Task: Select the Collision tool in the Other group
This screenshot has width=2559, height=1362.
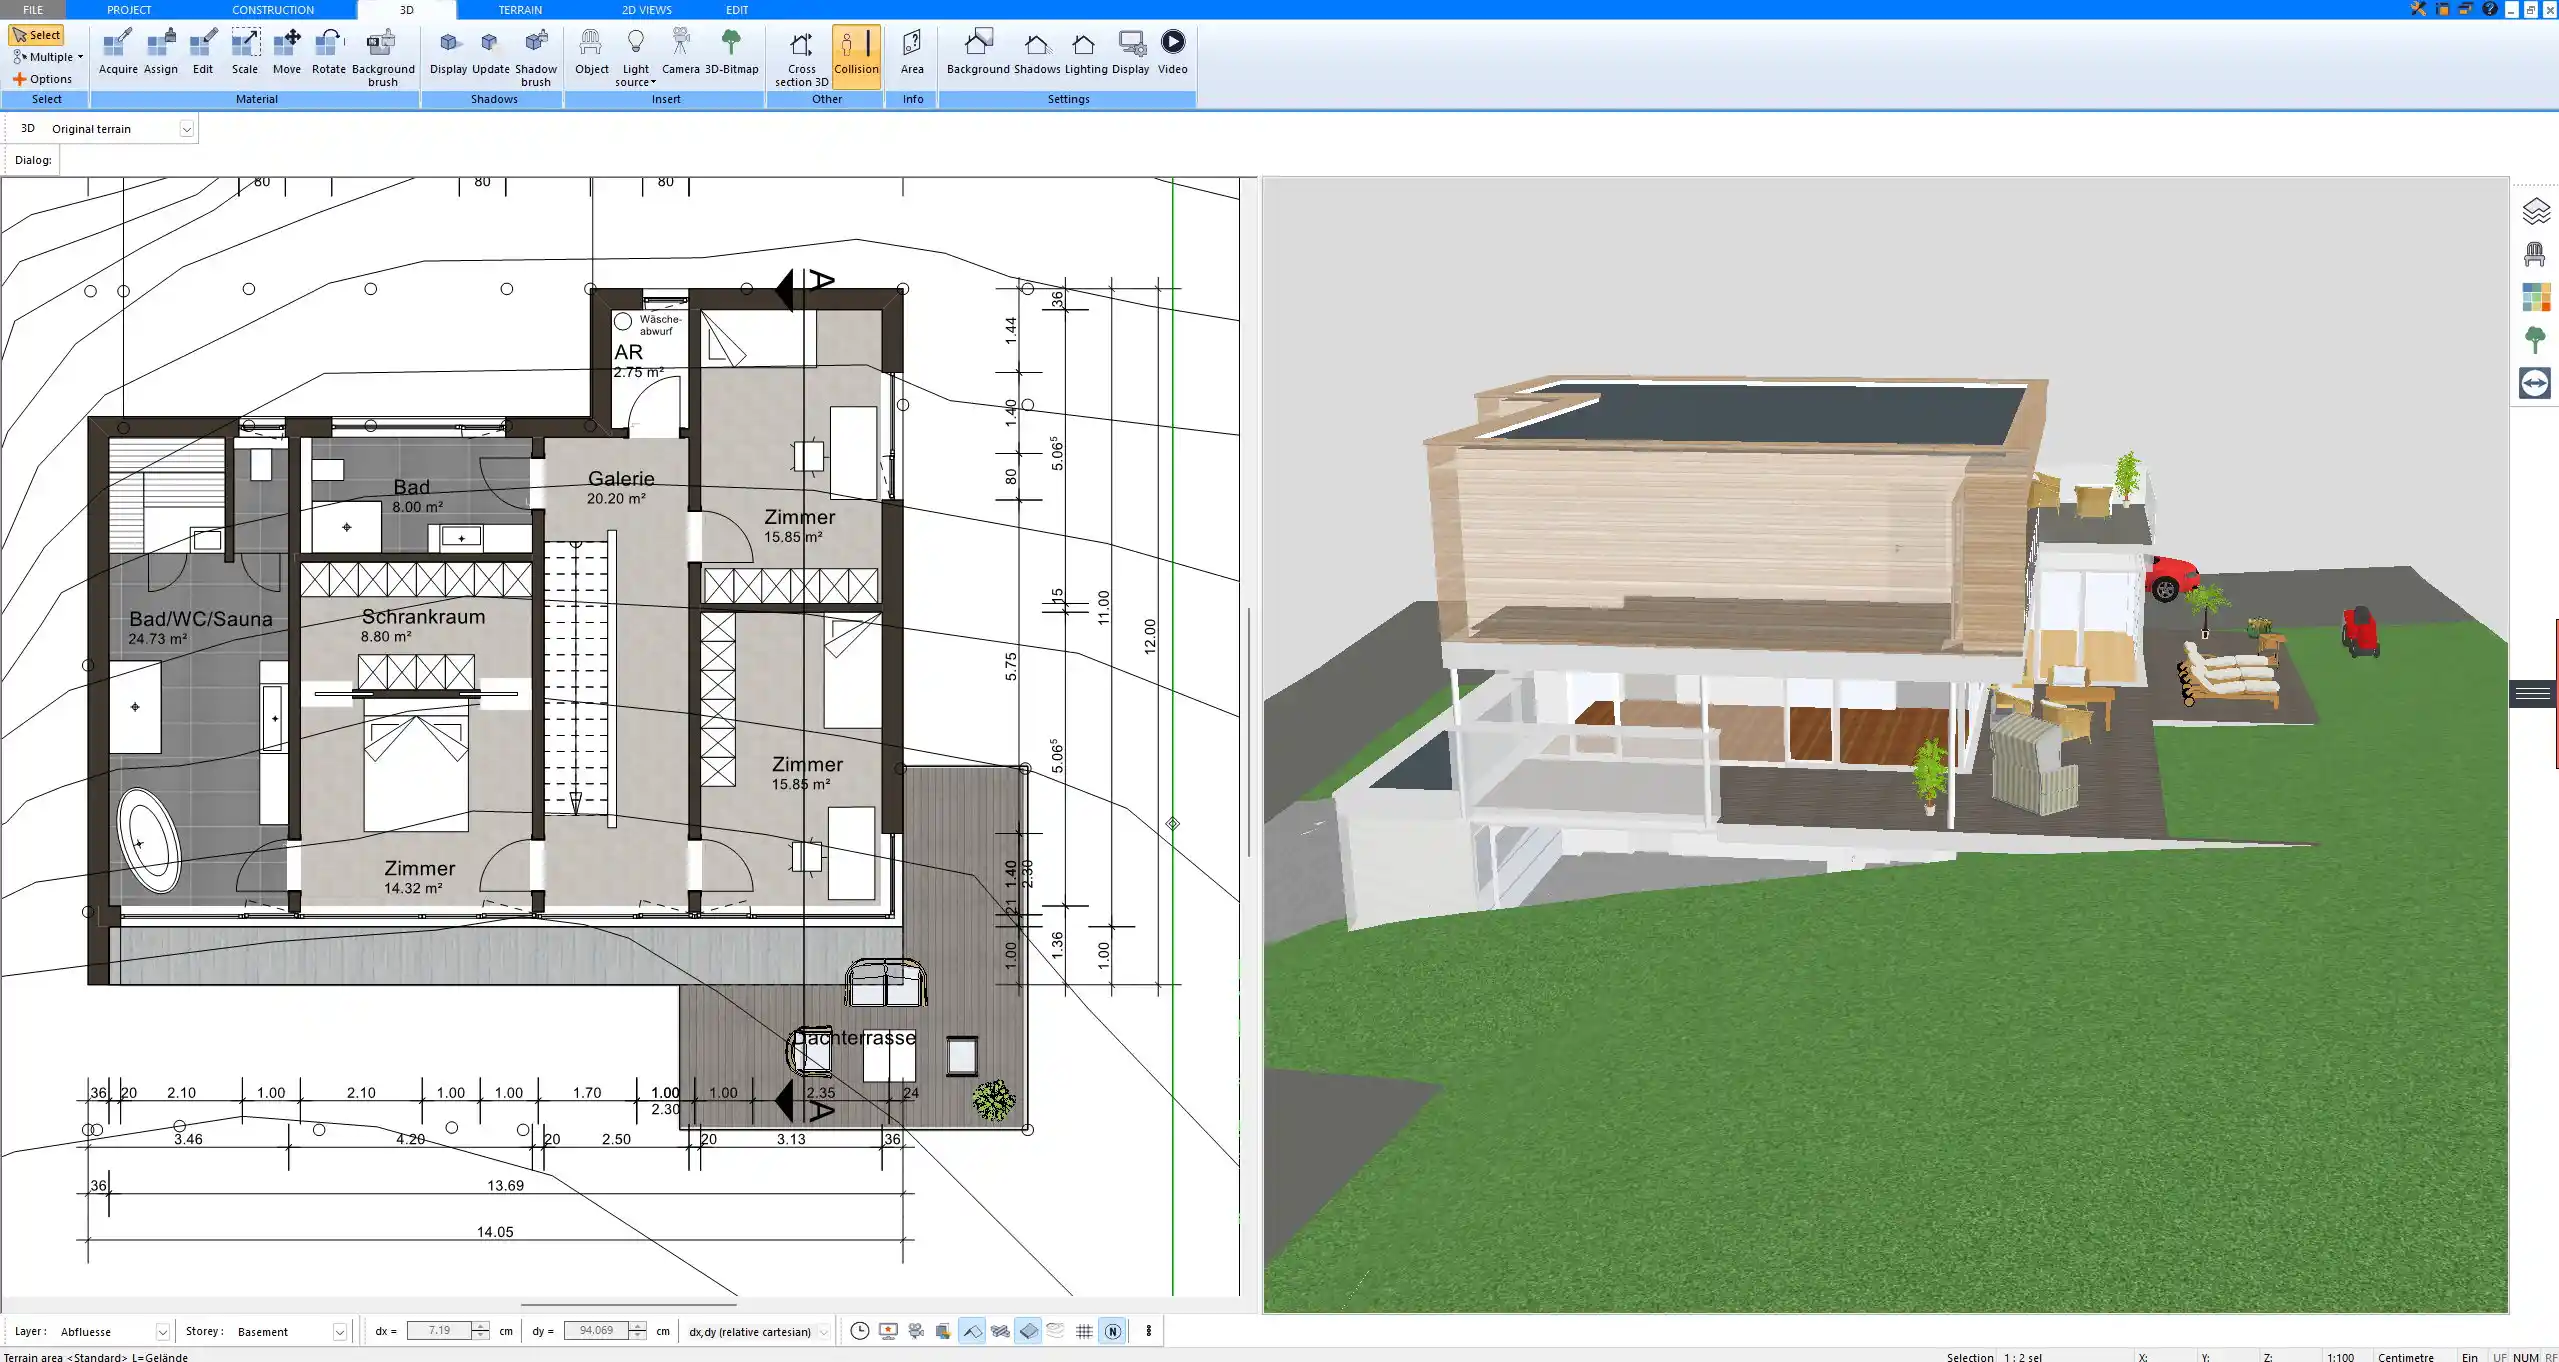Action: pos(855,55)
